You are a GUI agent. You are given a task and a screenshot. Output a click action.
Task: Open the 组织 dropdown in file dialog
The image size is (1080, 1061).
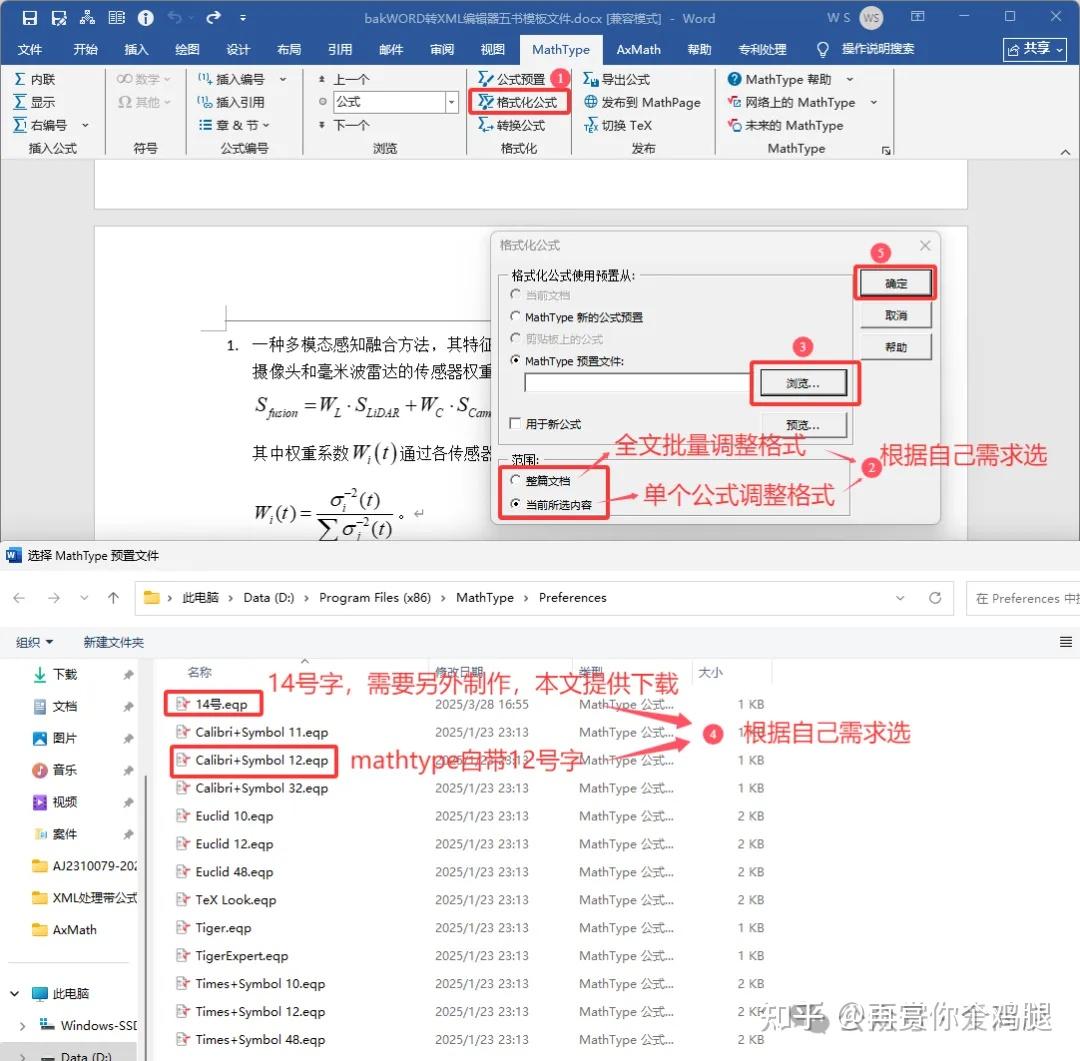tap(33, 641)
